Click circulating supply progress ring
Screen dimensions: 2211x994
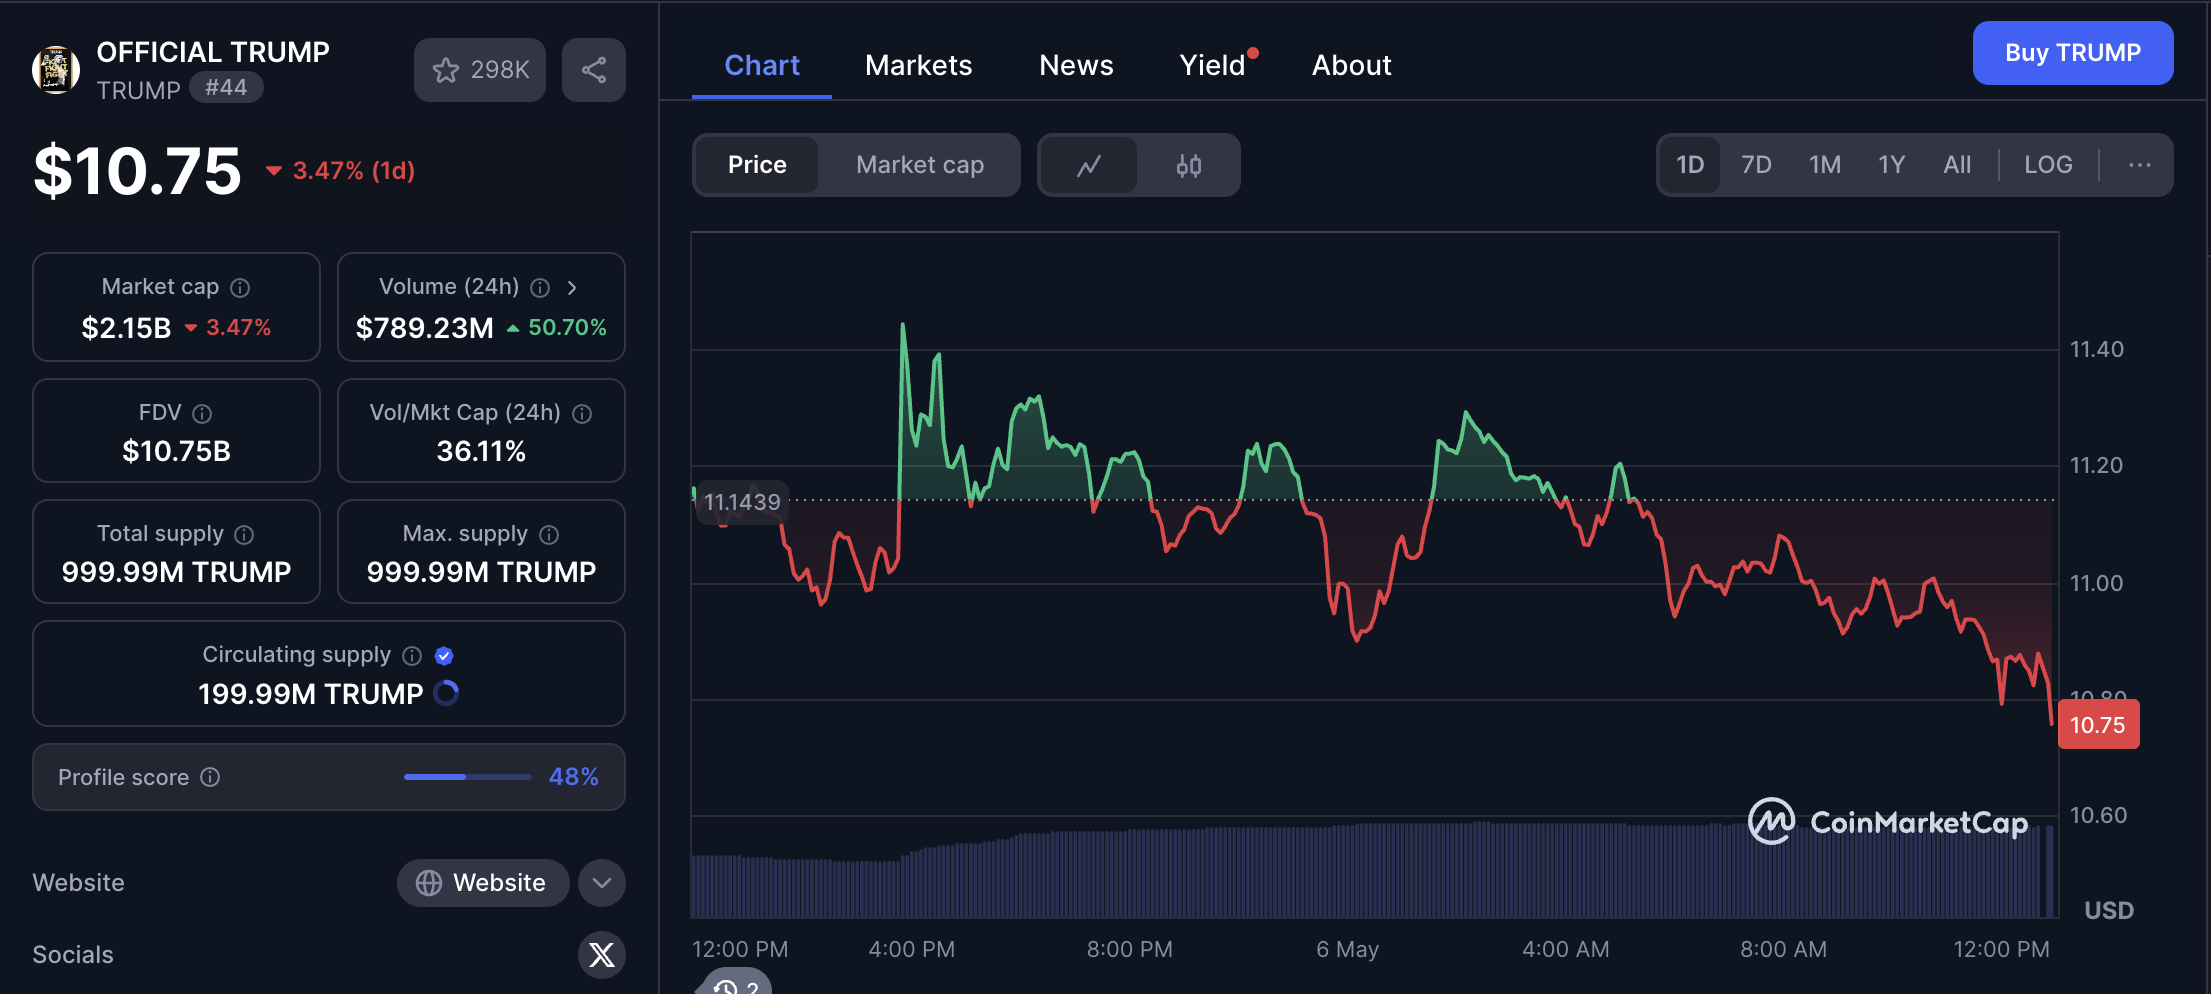point(447,693)
